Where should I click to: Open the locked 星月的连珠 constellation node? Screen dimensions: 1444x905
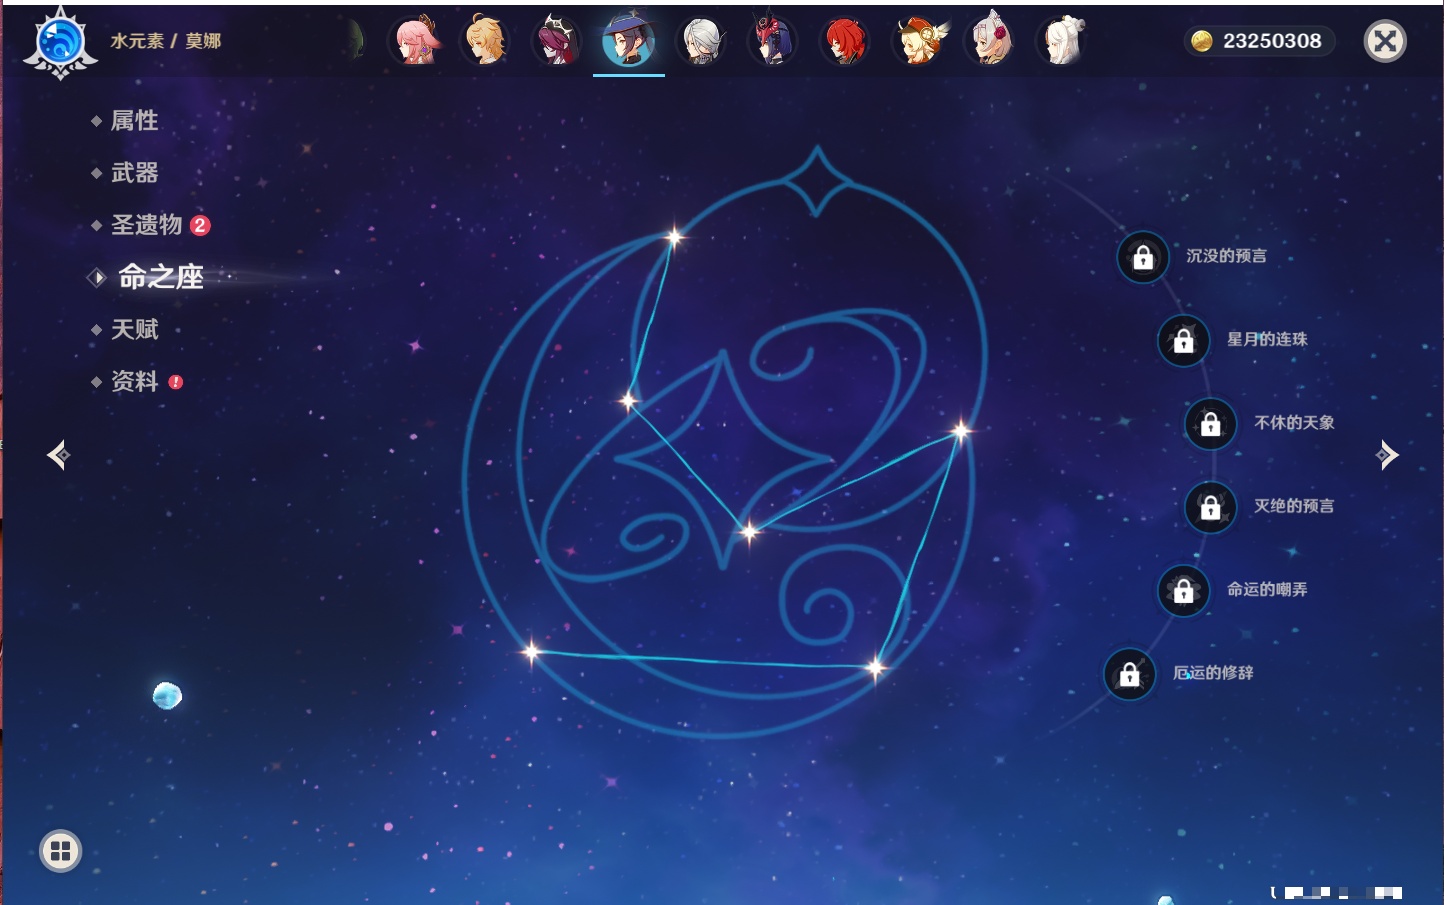point(1183,341)
